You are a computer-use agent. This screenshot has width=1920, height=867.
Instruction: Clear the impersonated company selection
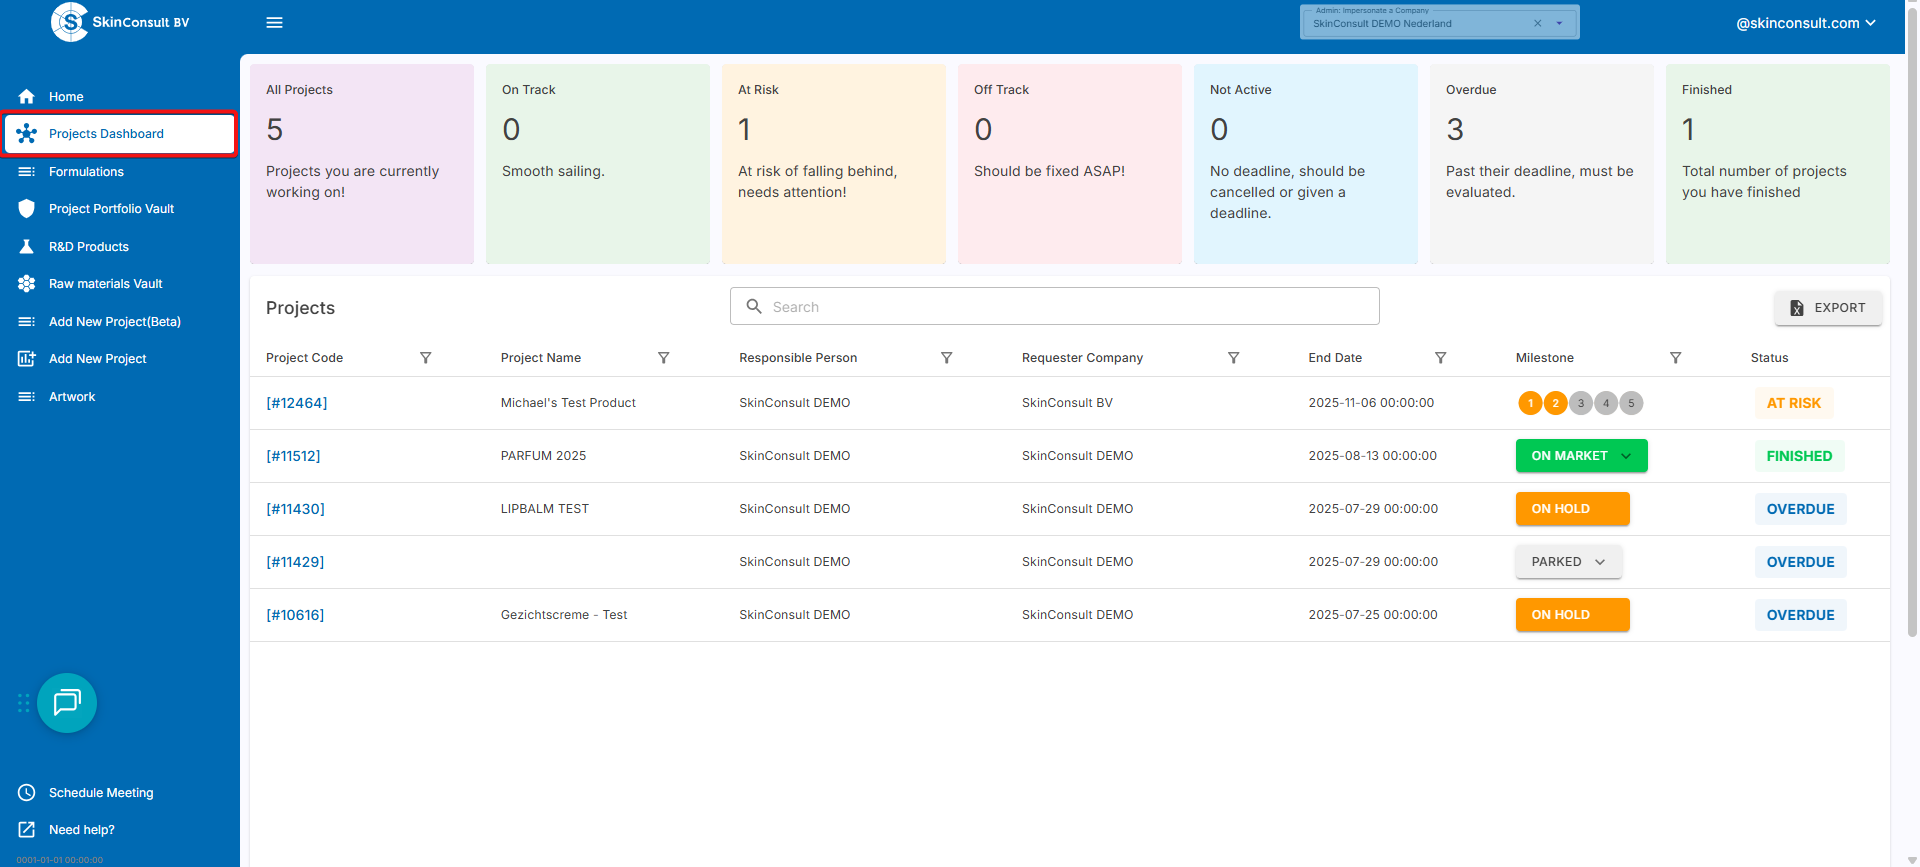[1537, 24]
